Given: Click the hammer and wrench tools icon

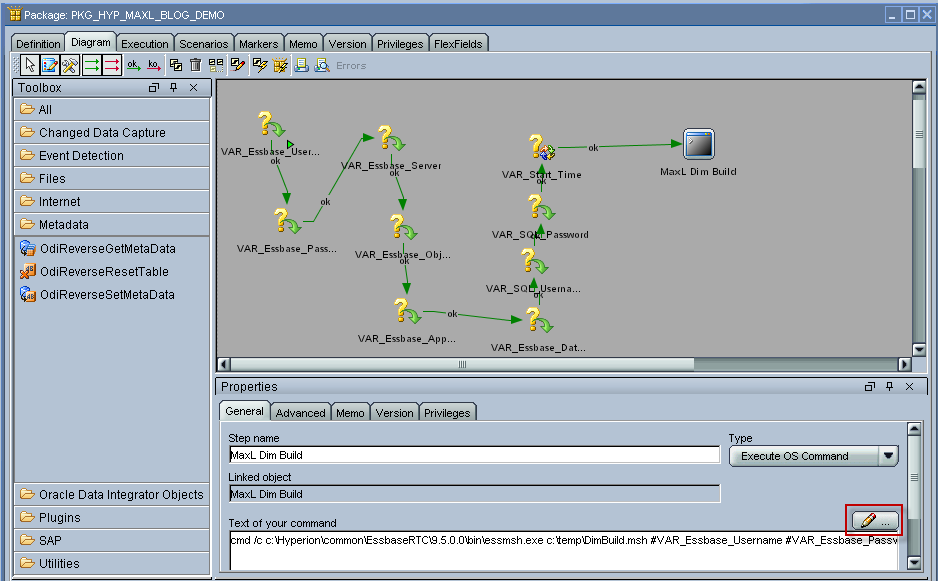Looking at the screenshot, I should click(x=71, y=65).
